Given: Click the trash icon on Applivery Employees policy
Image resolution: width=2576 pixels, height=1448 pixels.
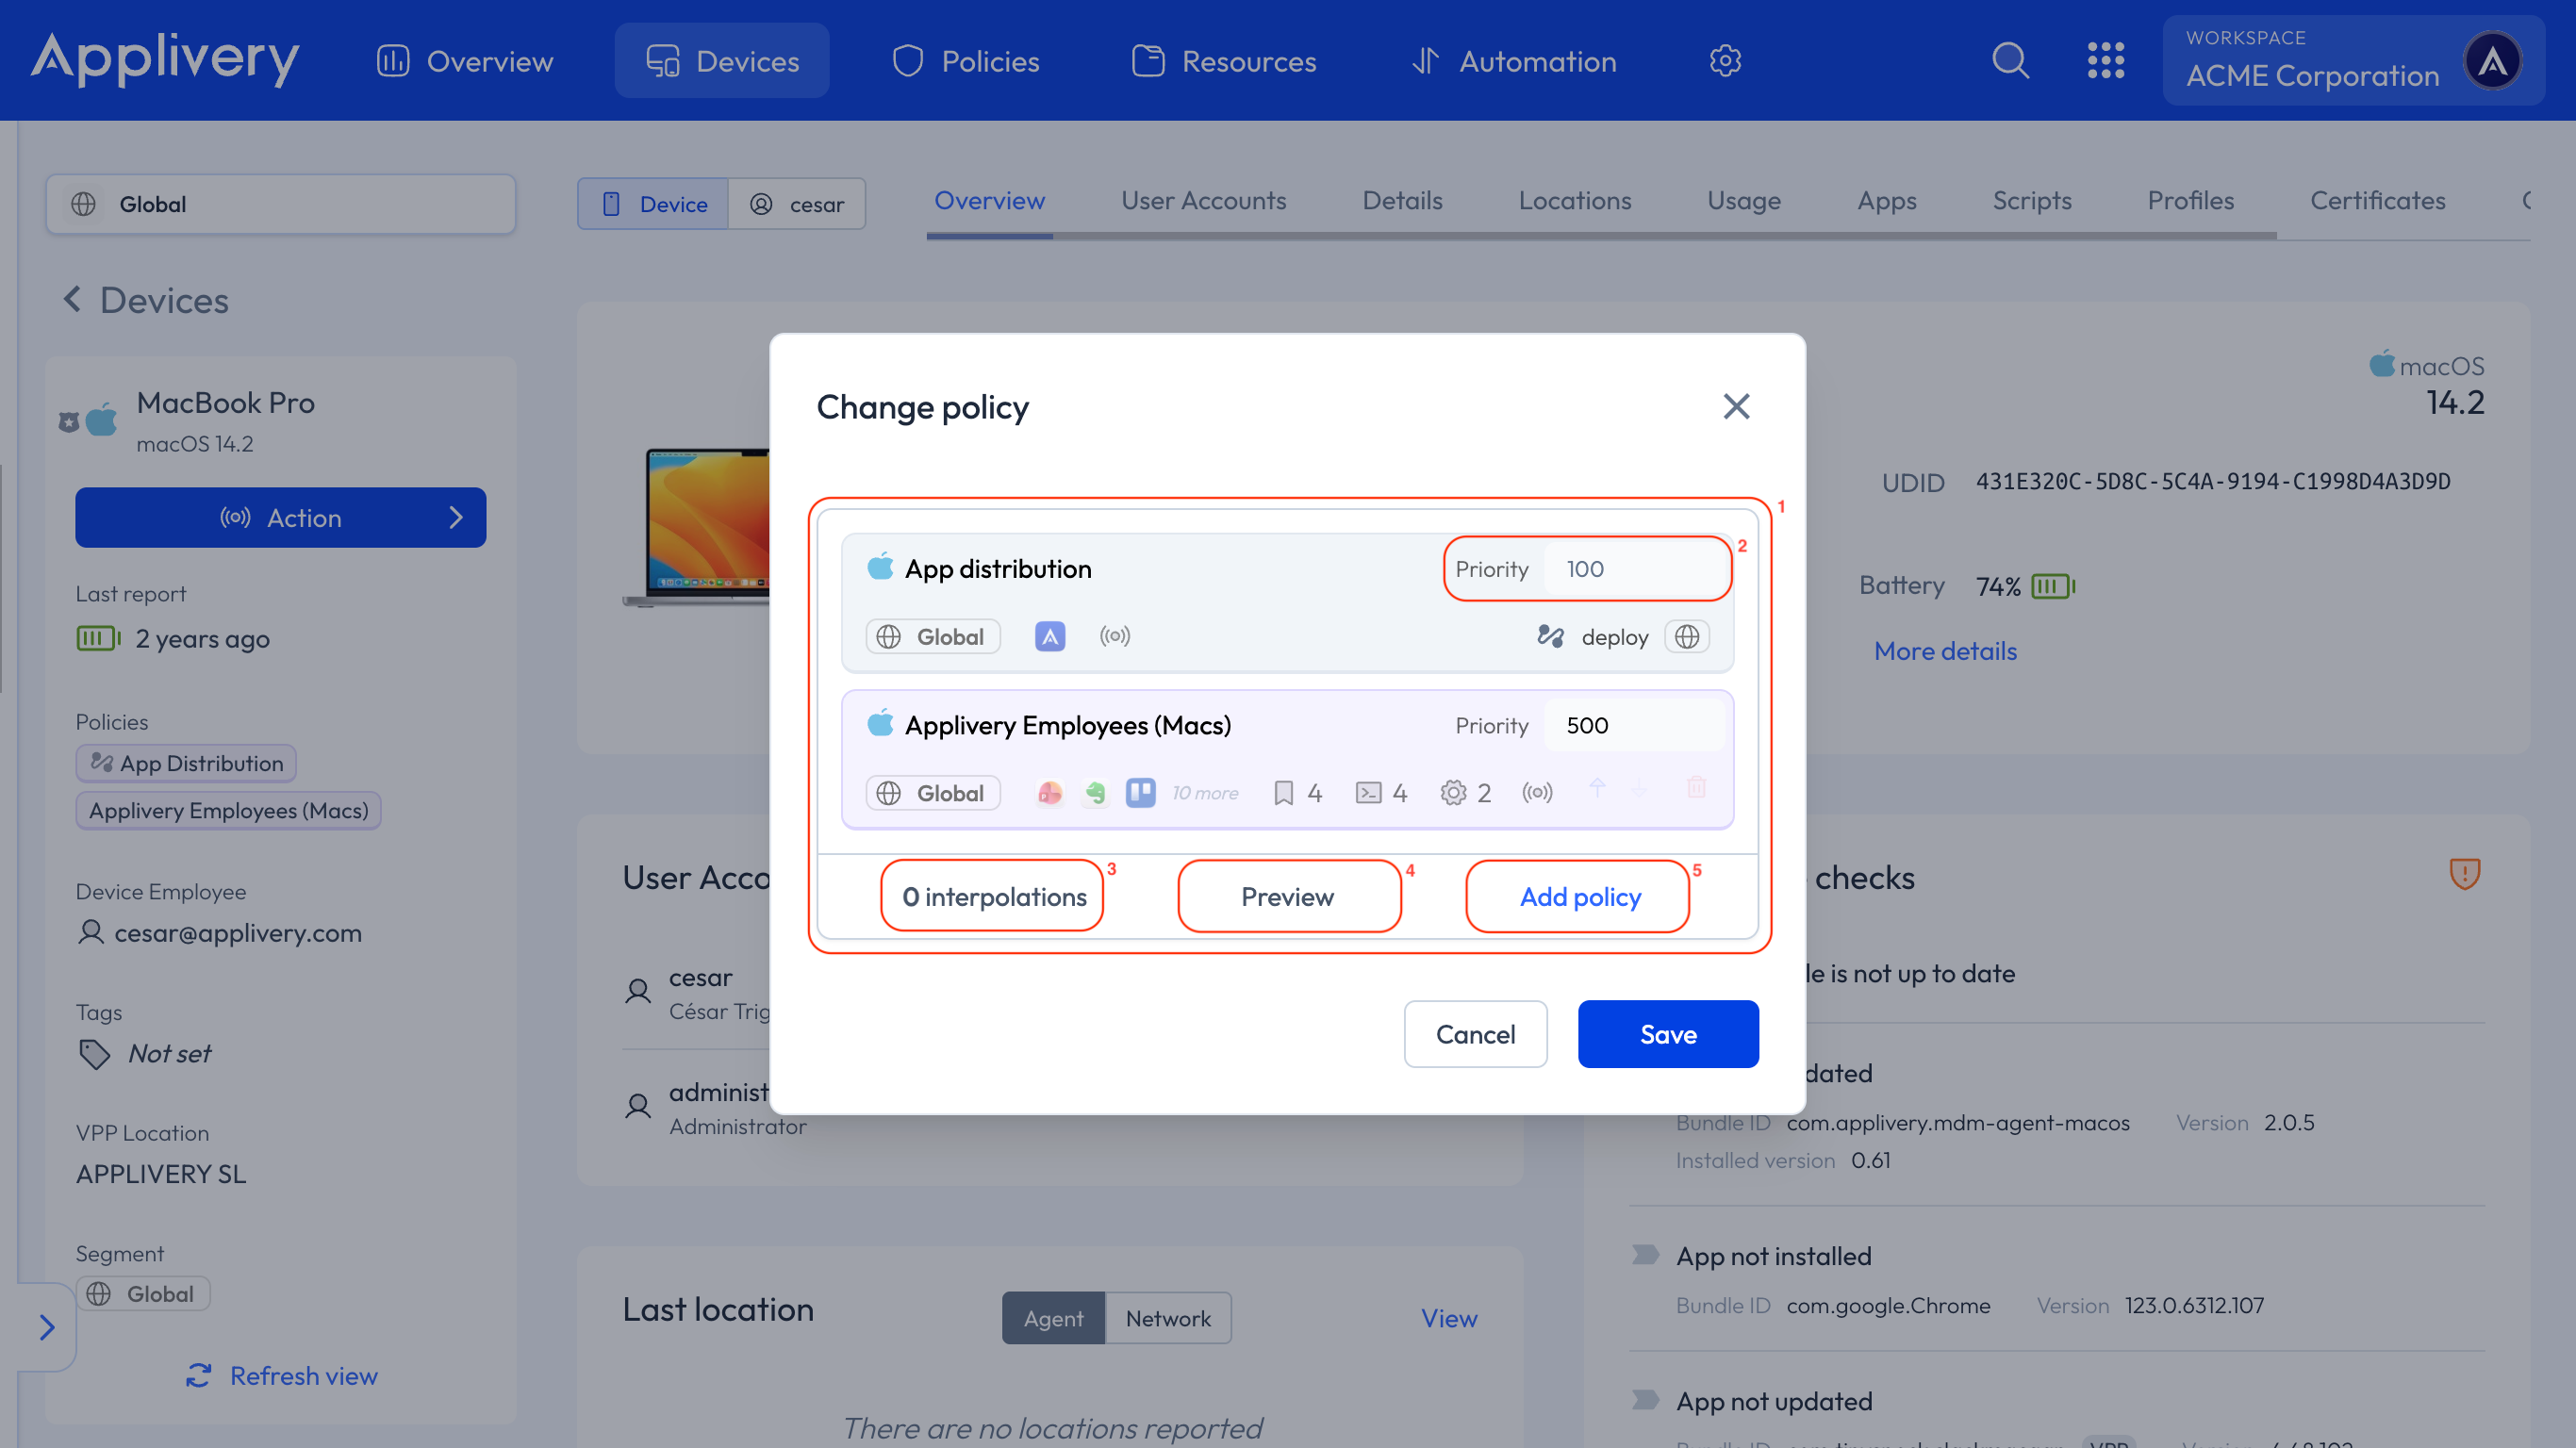Looking at the screenshot, I should (x=1696, y=788).
